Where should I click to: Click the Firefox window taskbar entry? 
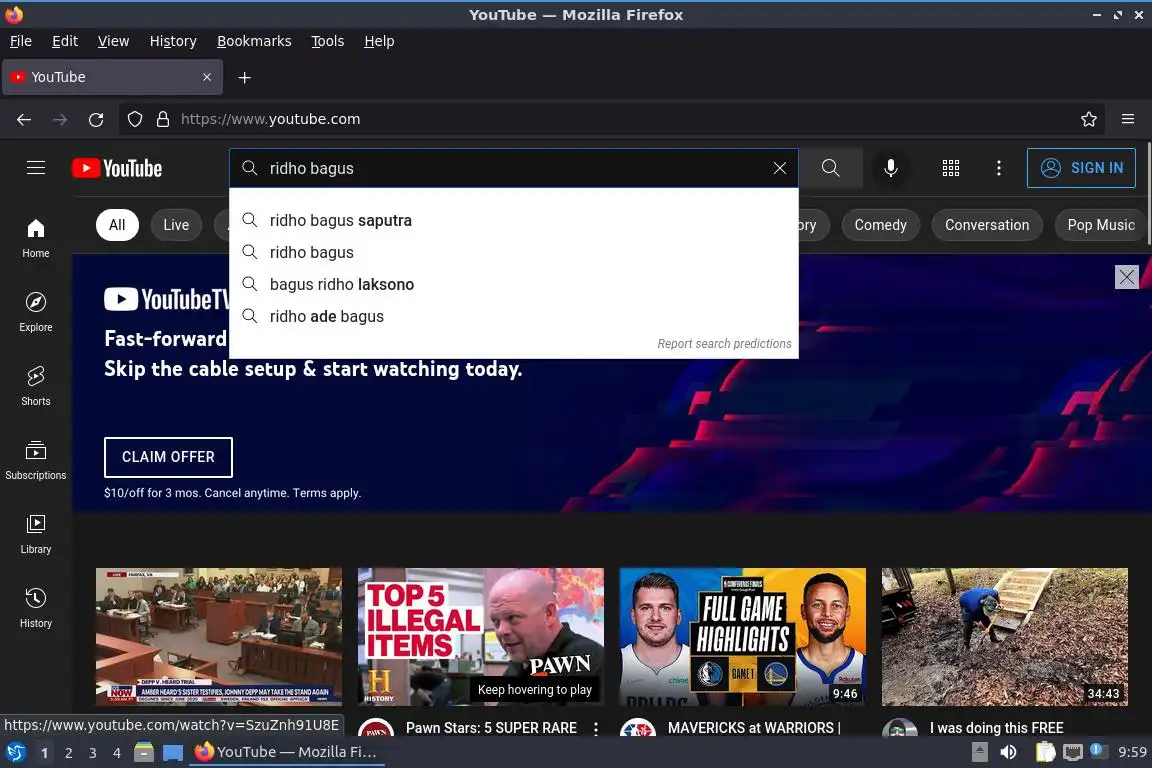(287, 752)
